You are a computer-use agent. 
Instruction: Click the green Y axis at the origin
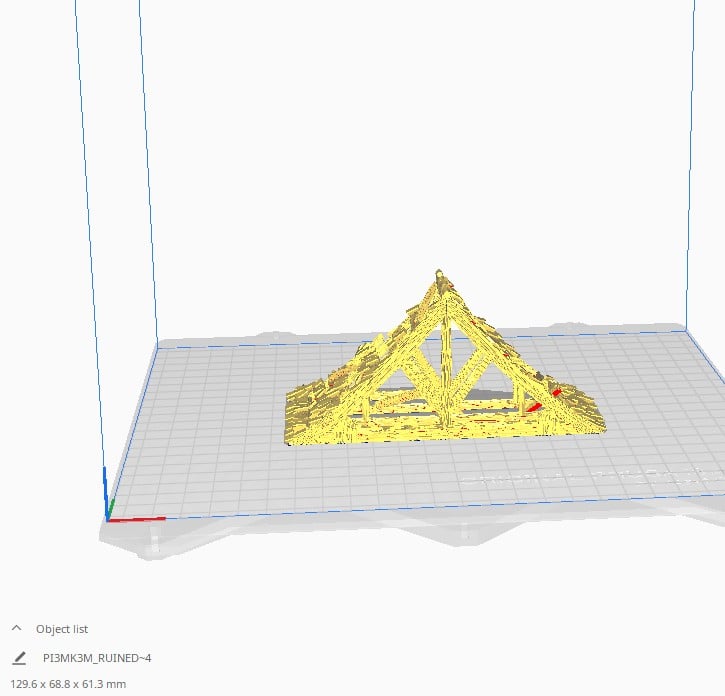pyautogui.click(x=111, y=509)
